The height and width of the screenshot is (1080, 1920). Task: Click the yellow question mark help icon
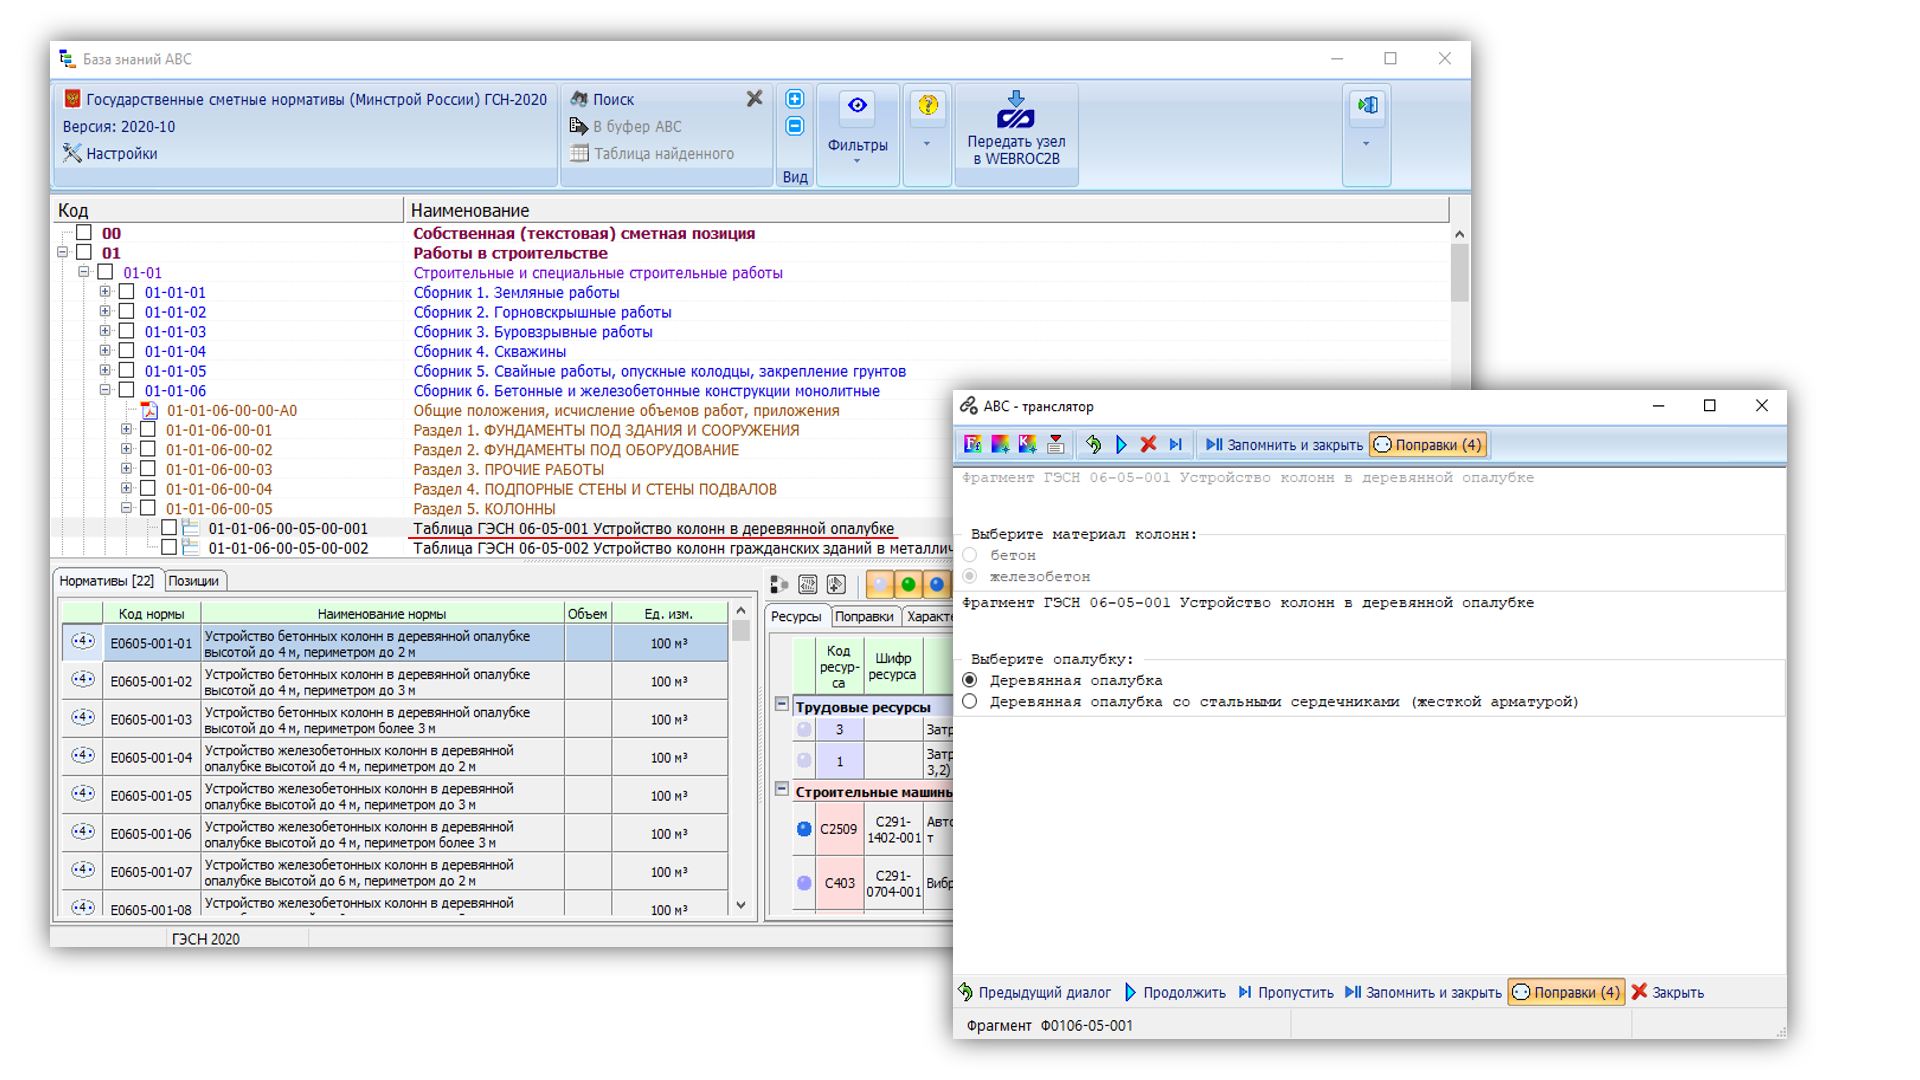(927, 105)
